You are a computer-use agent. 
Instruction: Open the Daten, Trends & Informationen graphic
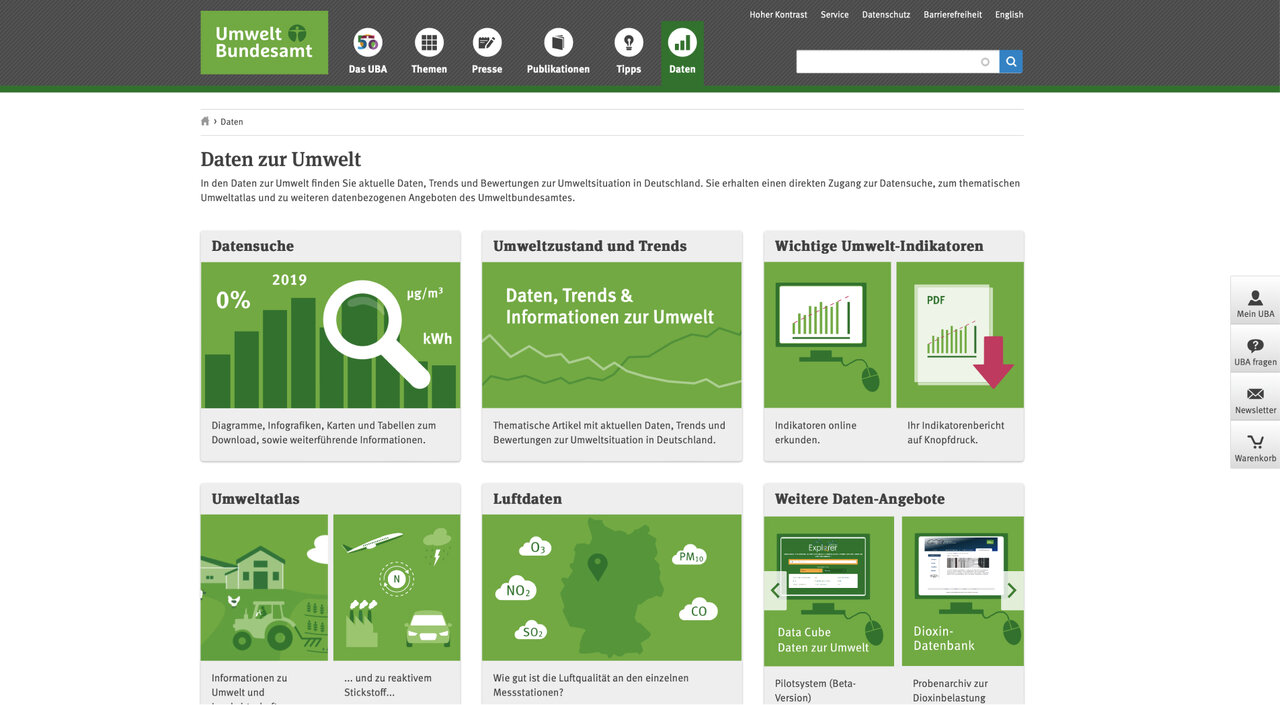[612, 335]
